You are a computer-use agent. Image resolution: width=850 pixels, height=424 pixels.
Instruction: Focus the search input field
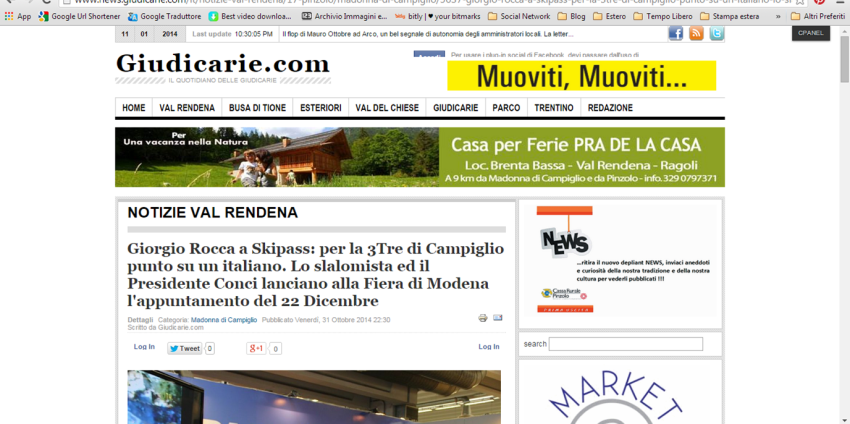(x=626, y=344)
